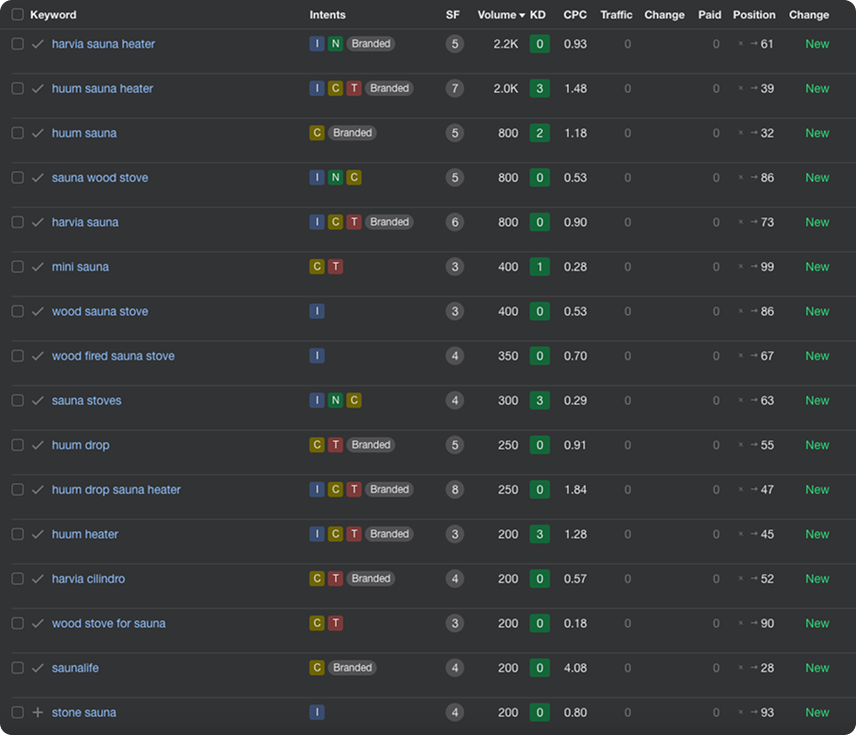Click the Branded tag on saunalife row

click(352, 668)
